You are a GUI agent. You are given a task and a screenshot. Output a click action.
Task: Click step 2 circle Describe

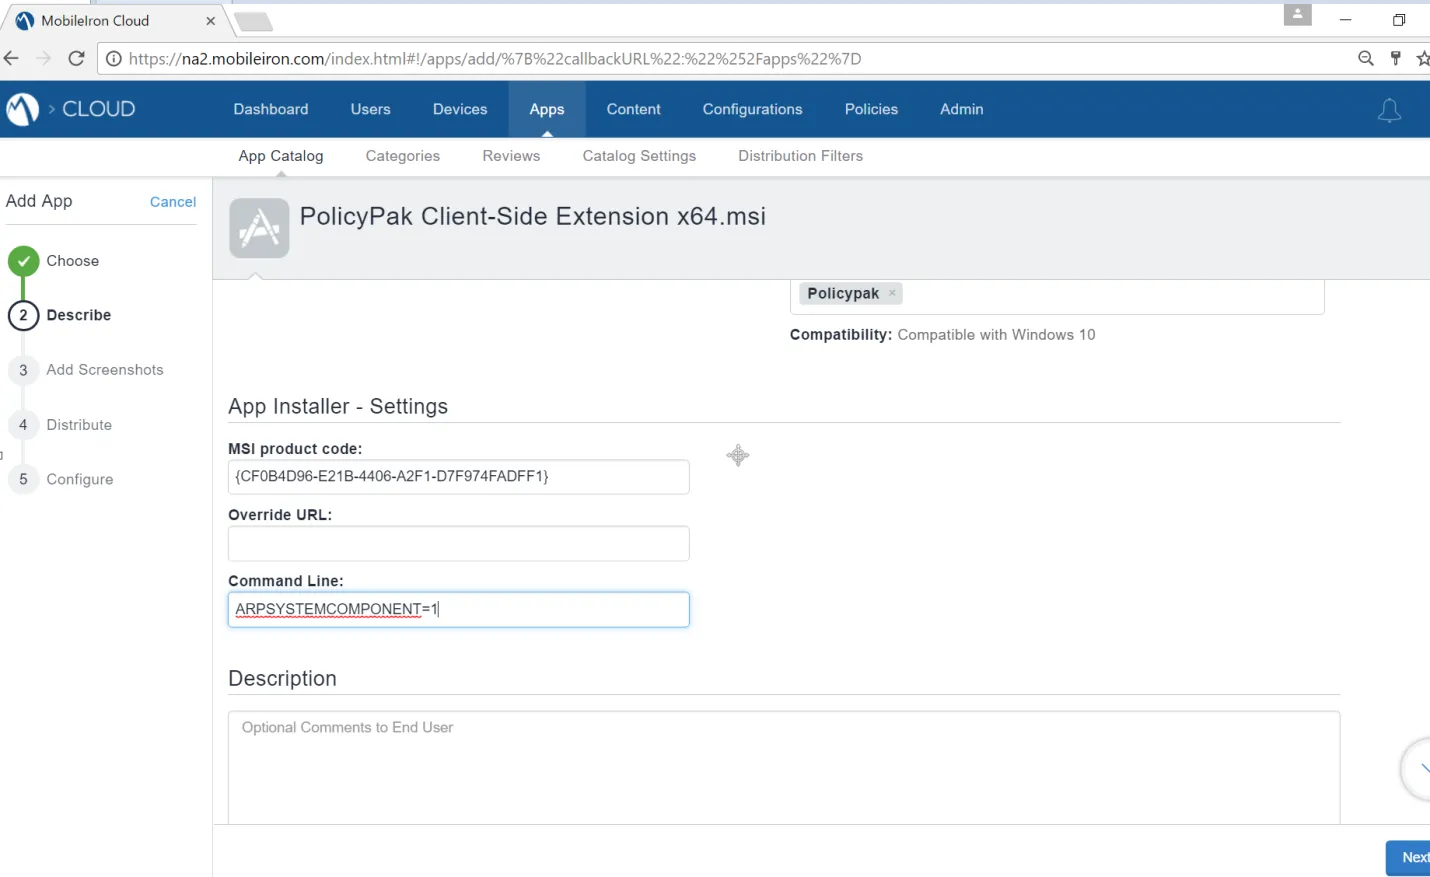tap(23, 315)
